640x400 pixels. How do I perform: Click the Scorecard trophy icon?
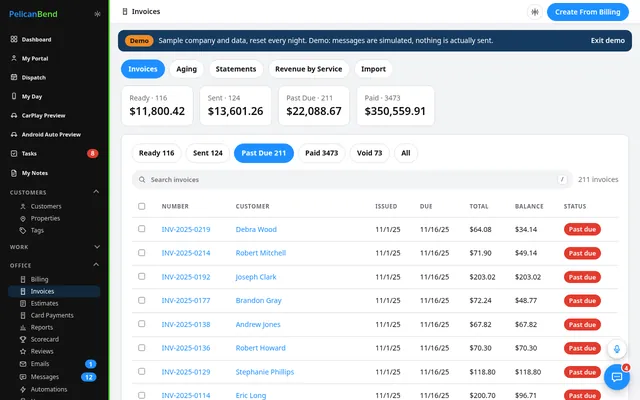tap(23, 339)
